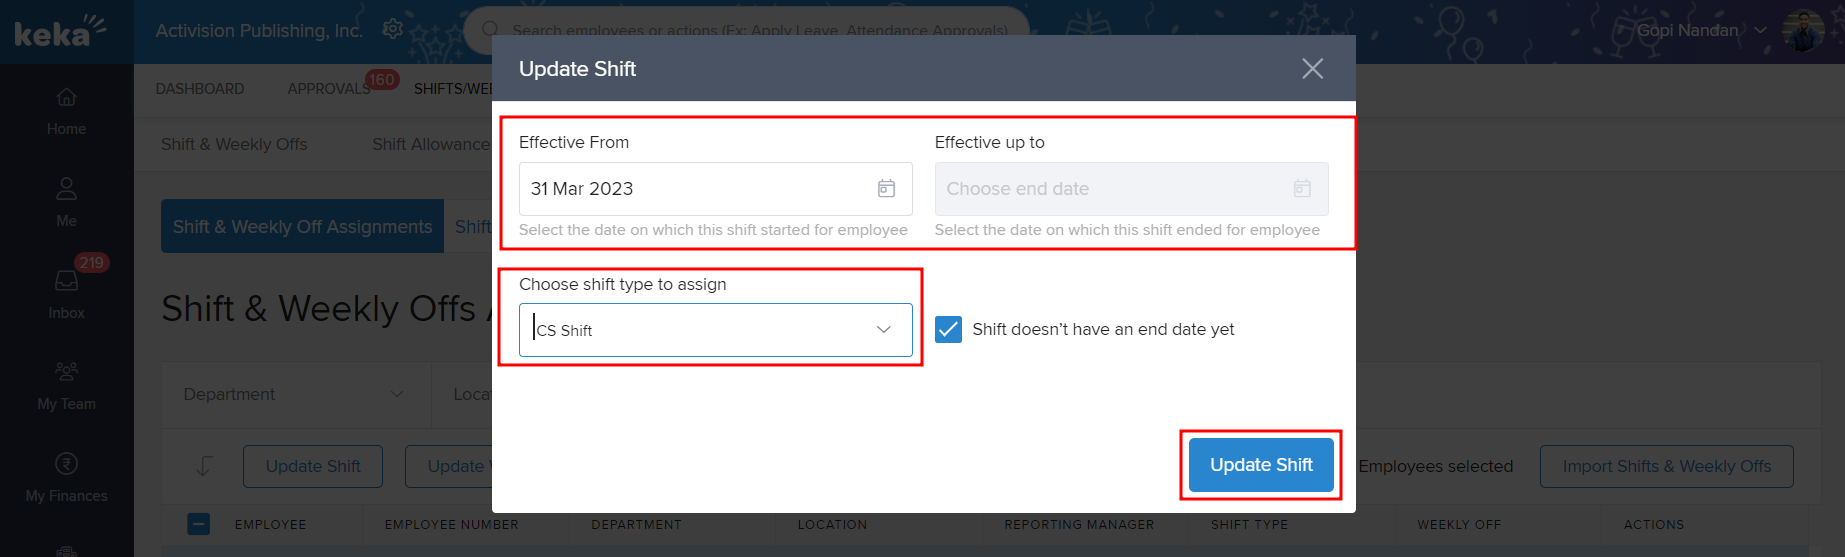Open the Home sidebar icon
1845x557 pixels.
click(66, 98)
